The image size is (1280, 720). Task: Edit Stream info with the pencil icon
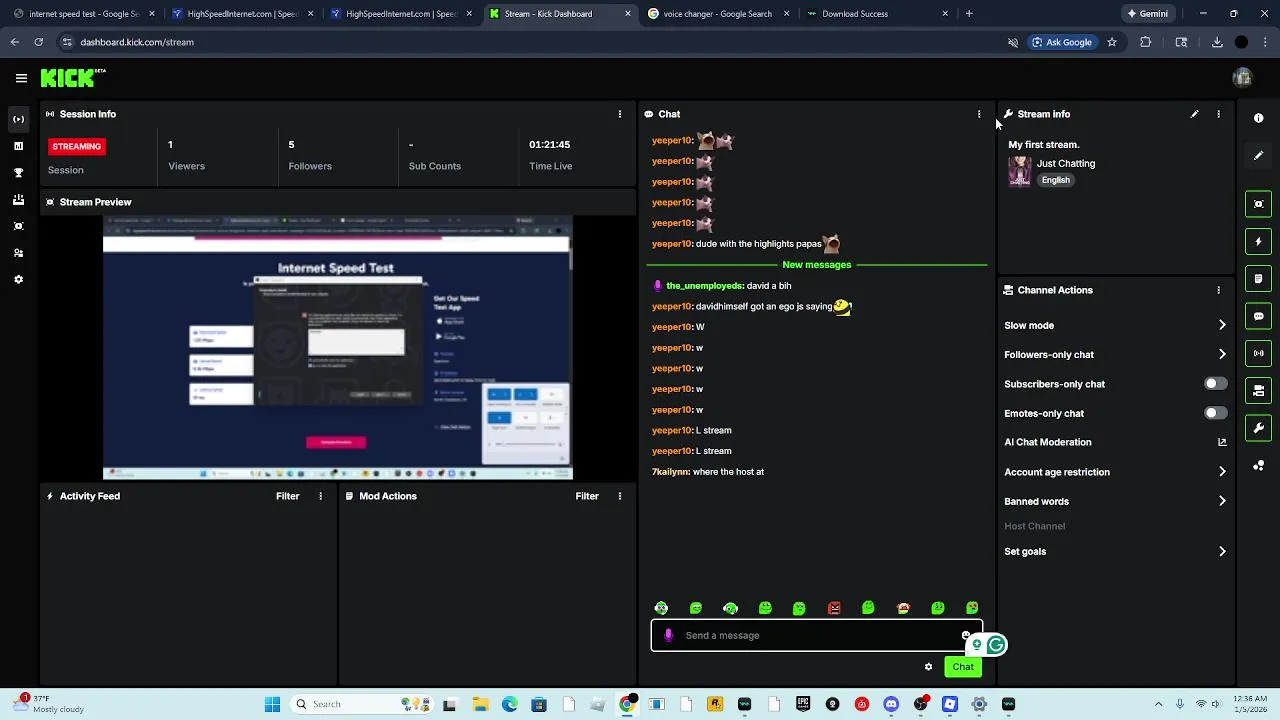[x=1194, y=114]
